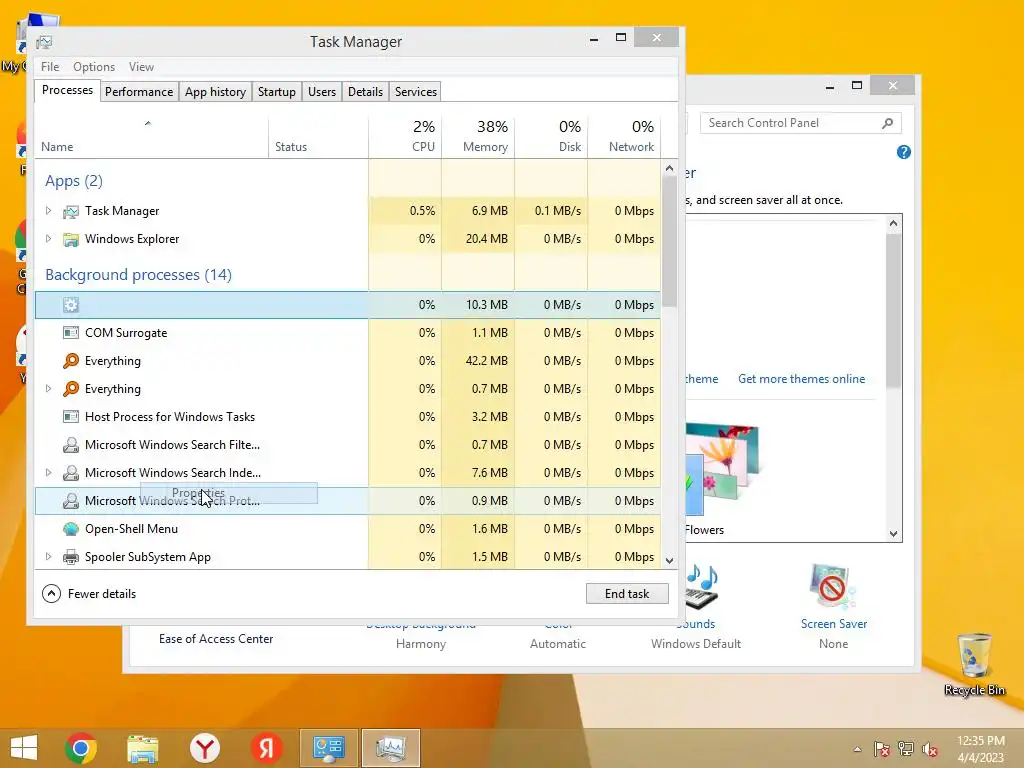Click the Task Manager taskbar button
This screenshot has width=1024, height=768.
391,748
